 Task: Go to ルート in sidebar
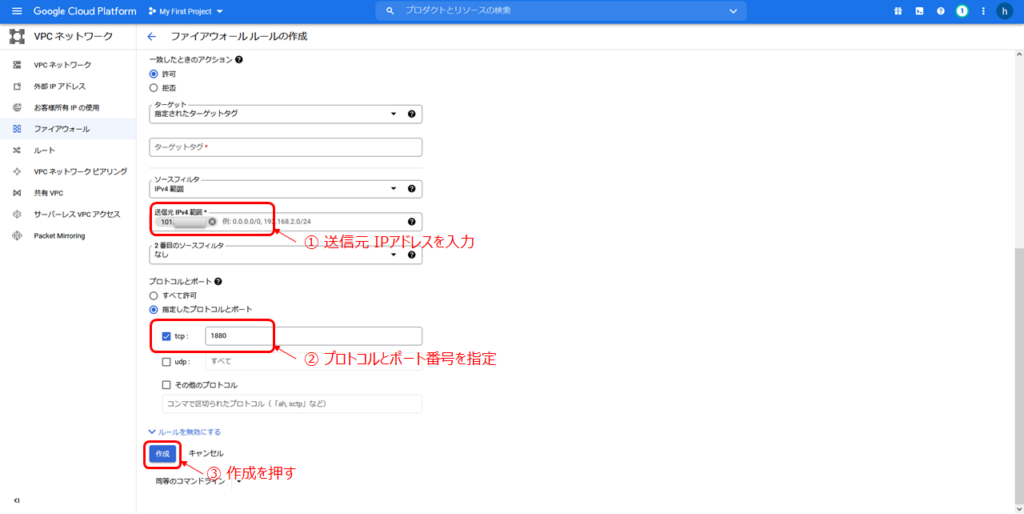pyautogui.click(x=45, y=150)
